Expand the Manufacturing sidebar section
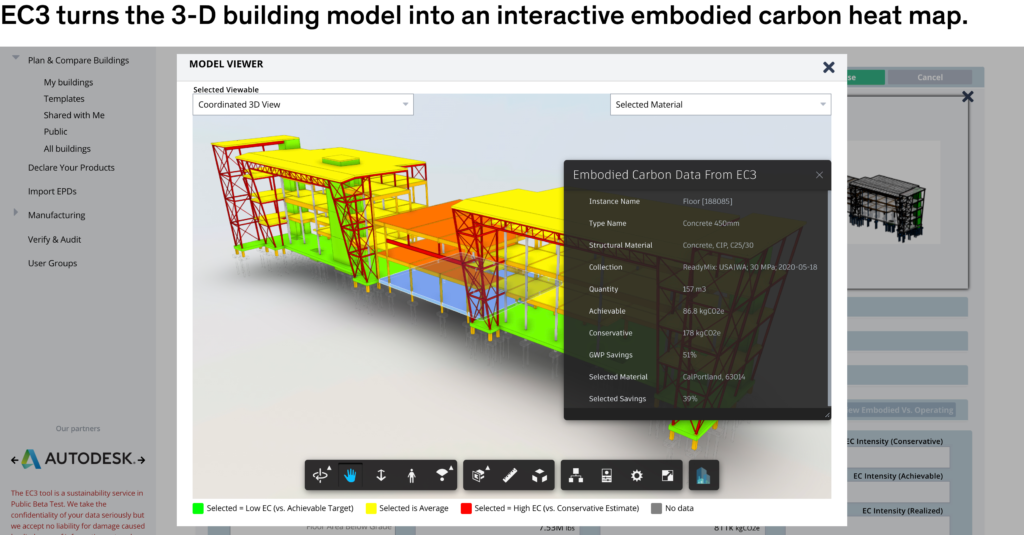This screenshot has width=1024, height=535. 16,213
